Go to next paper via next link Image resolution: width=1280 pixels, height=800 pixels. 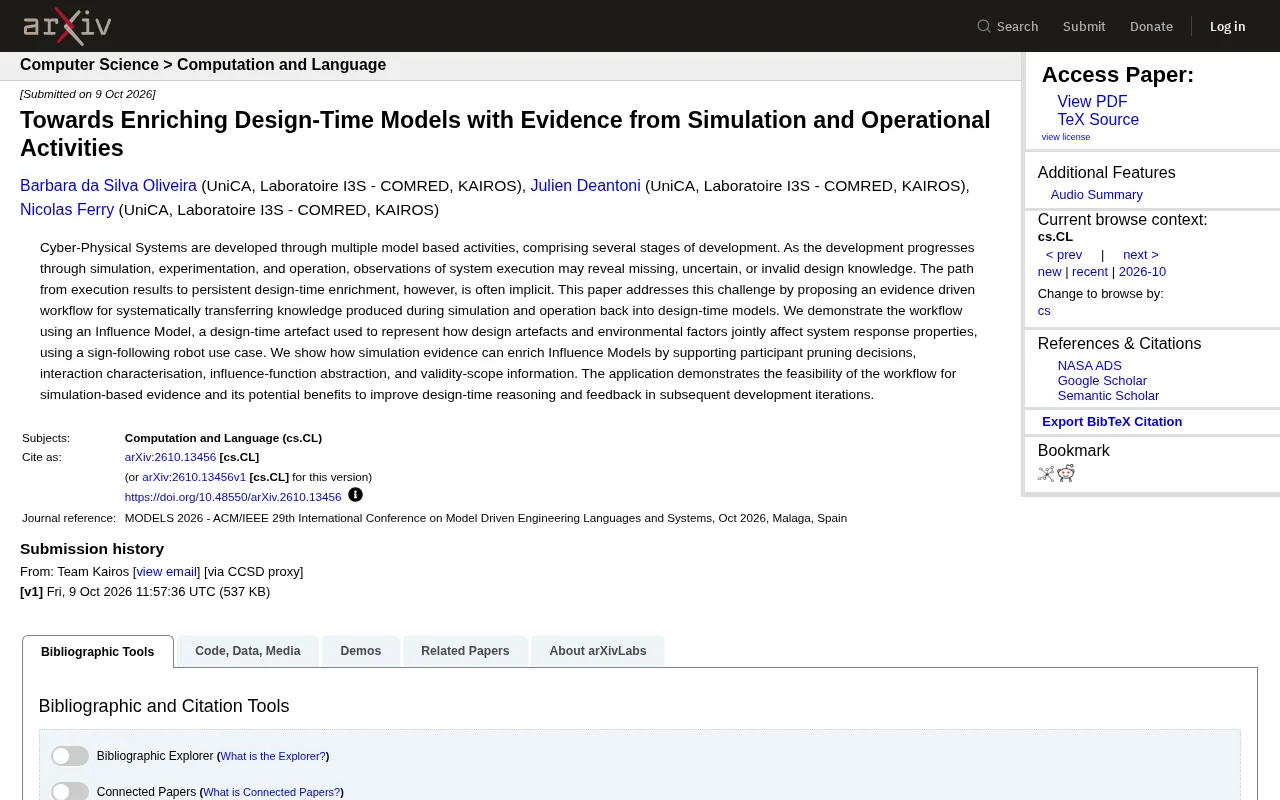click(x=1141, y=255)
